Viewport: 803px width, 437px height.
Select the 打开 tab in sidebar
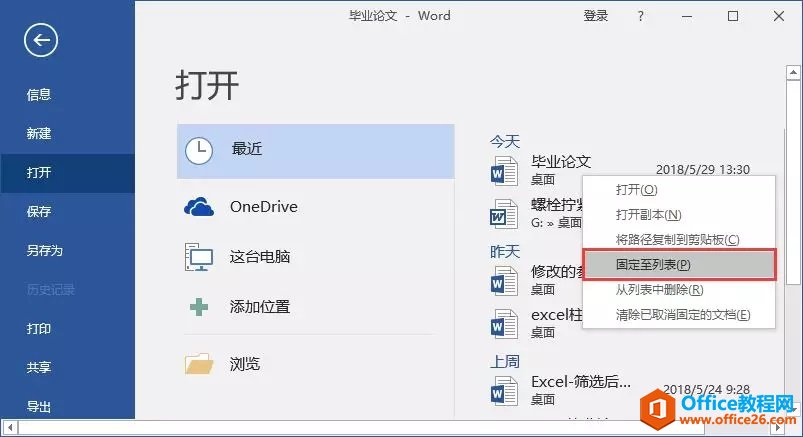(67, 173)
